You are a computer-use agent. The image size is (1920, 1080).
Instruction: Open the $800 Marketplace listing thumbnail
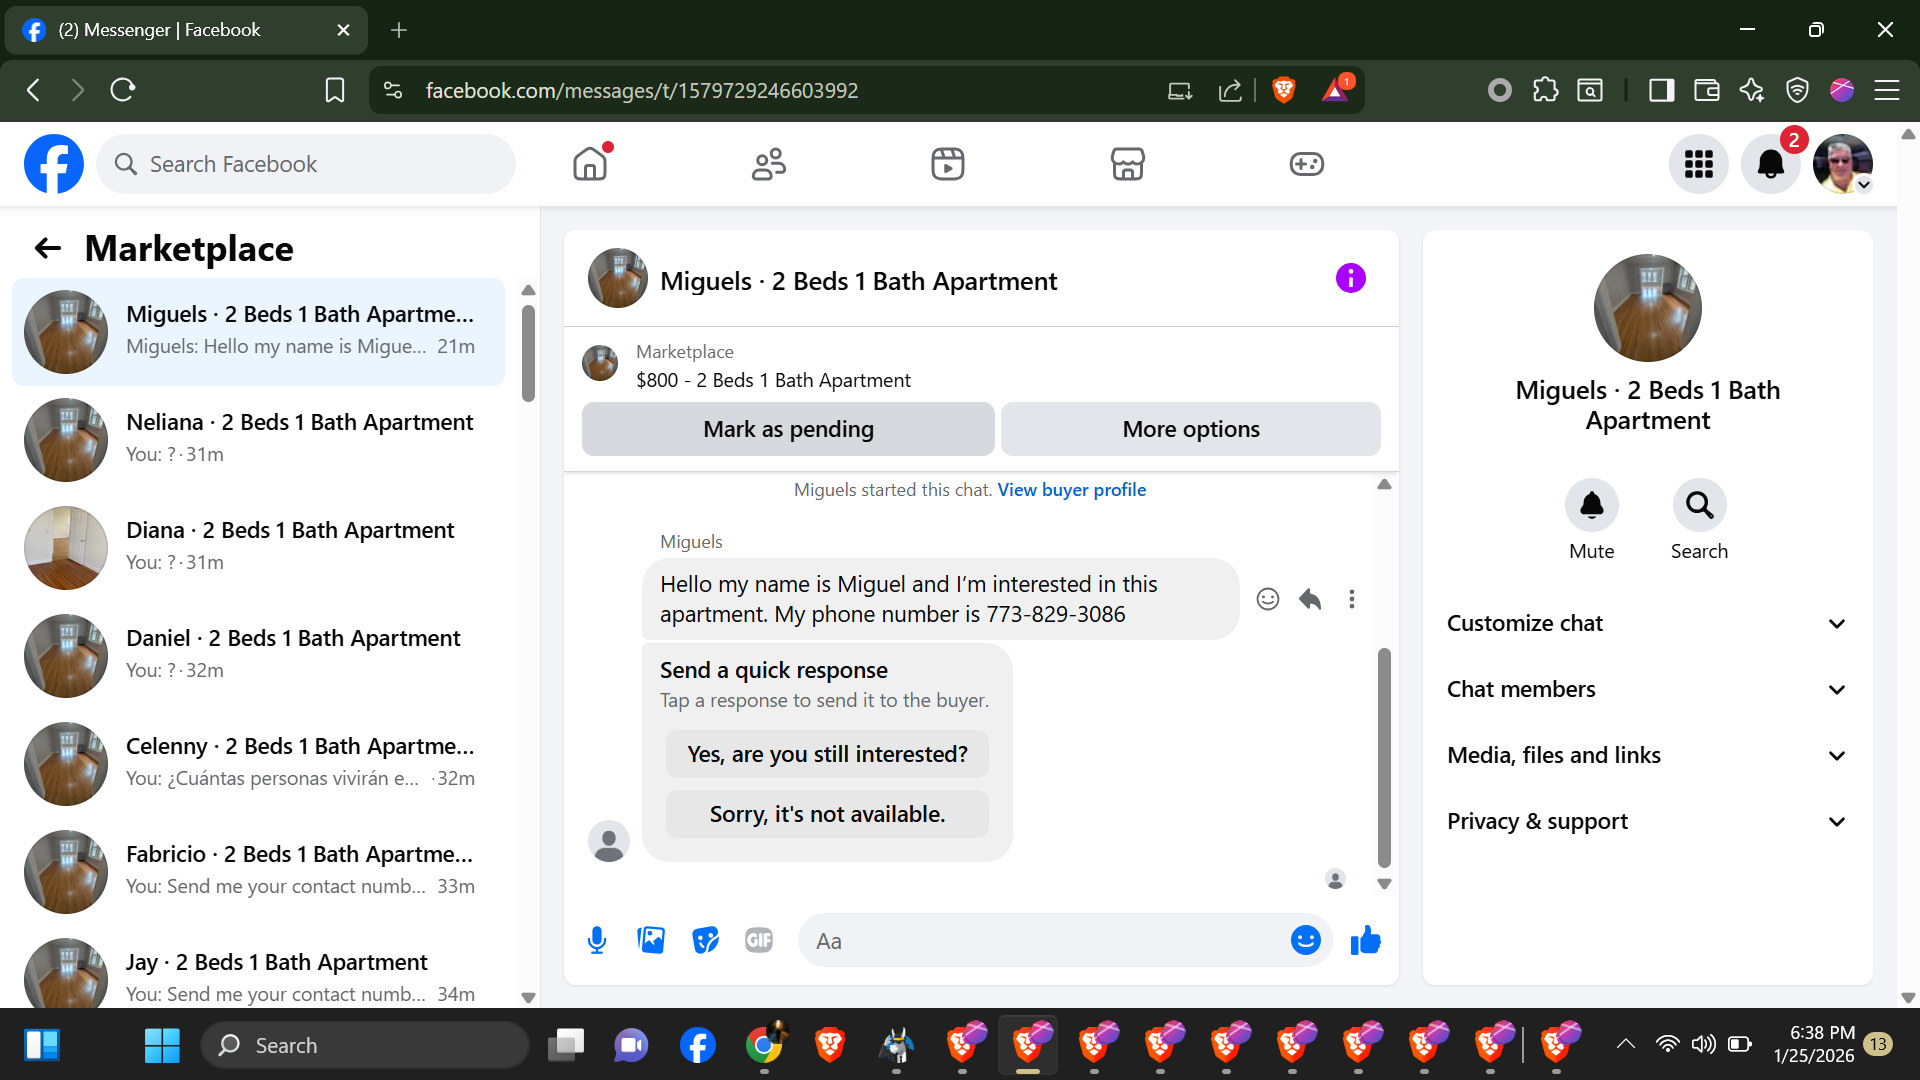click(600, 363)
